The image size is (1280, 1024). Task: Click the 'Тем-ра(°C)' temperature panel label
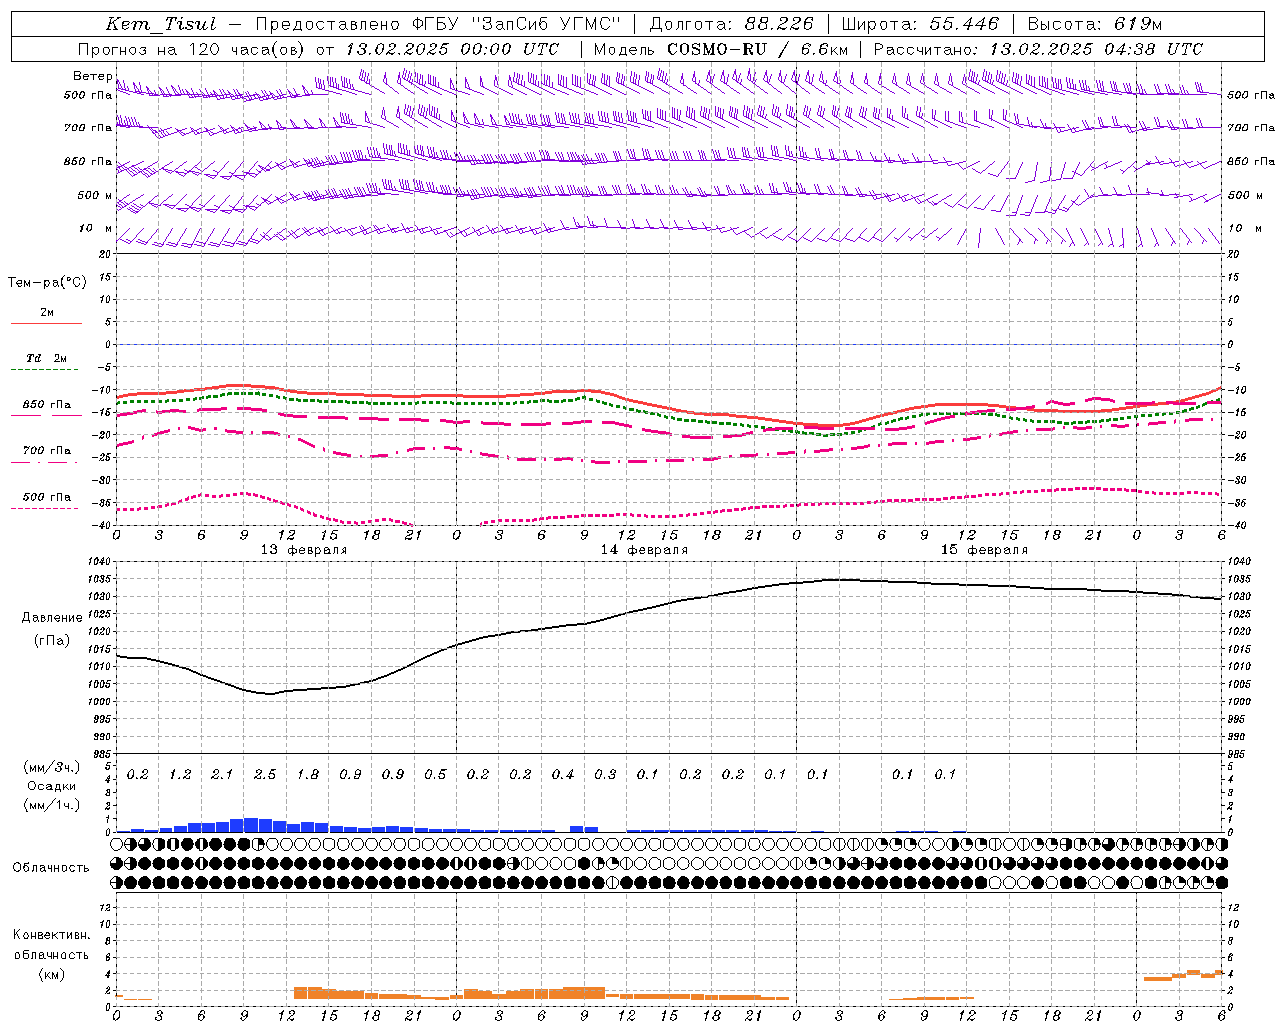[x=47, y=283]
